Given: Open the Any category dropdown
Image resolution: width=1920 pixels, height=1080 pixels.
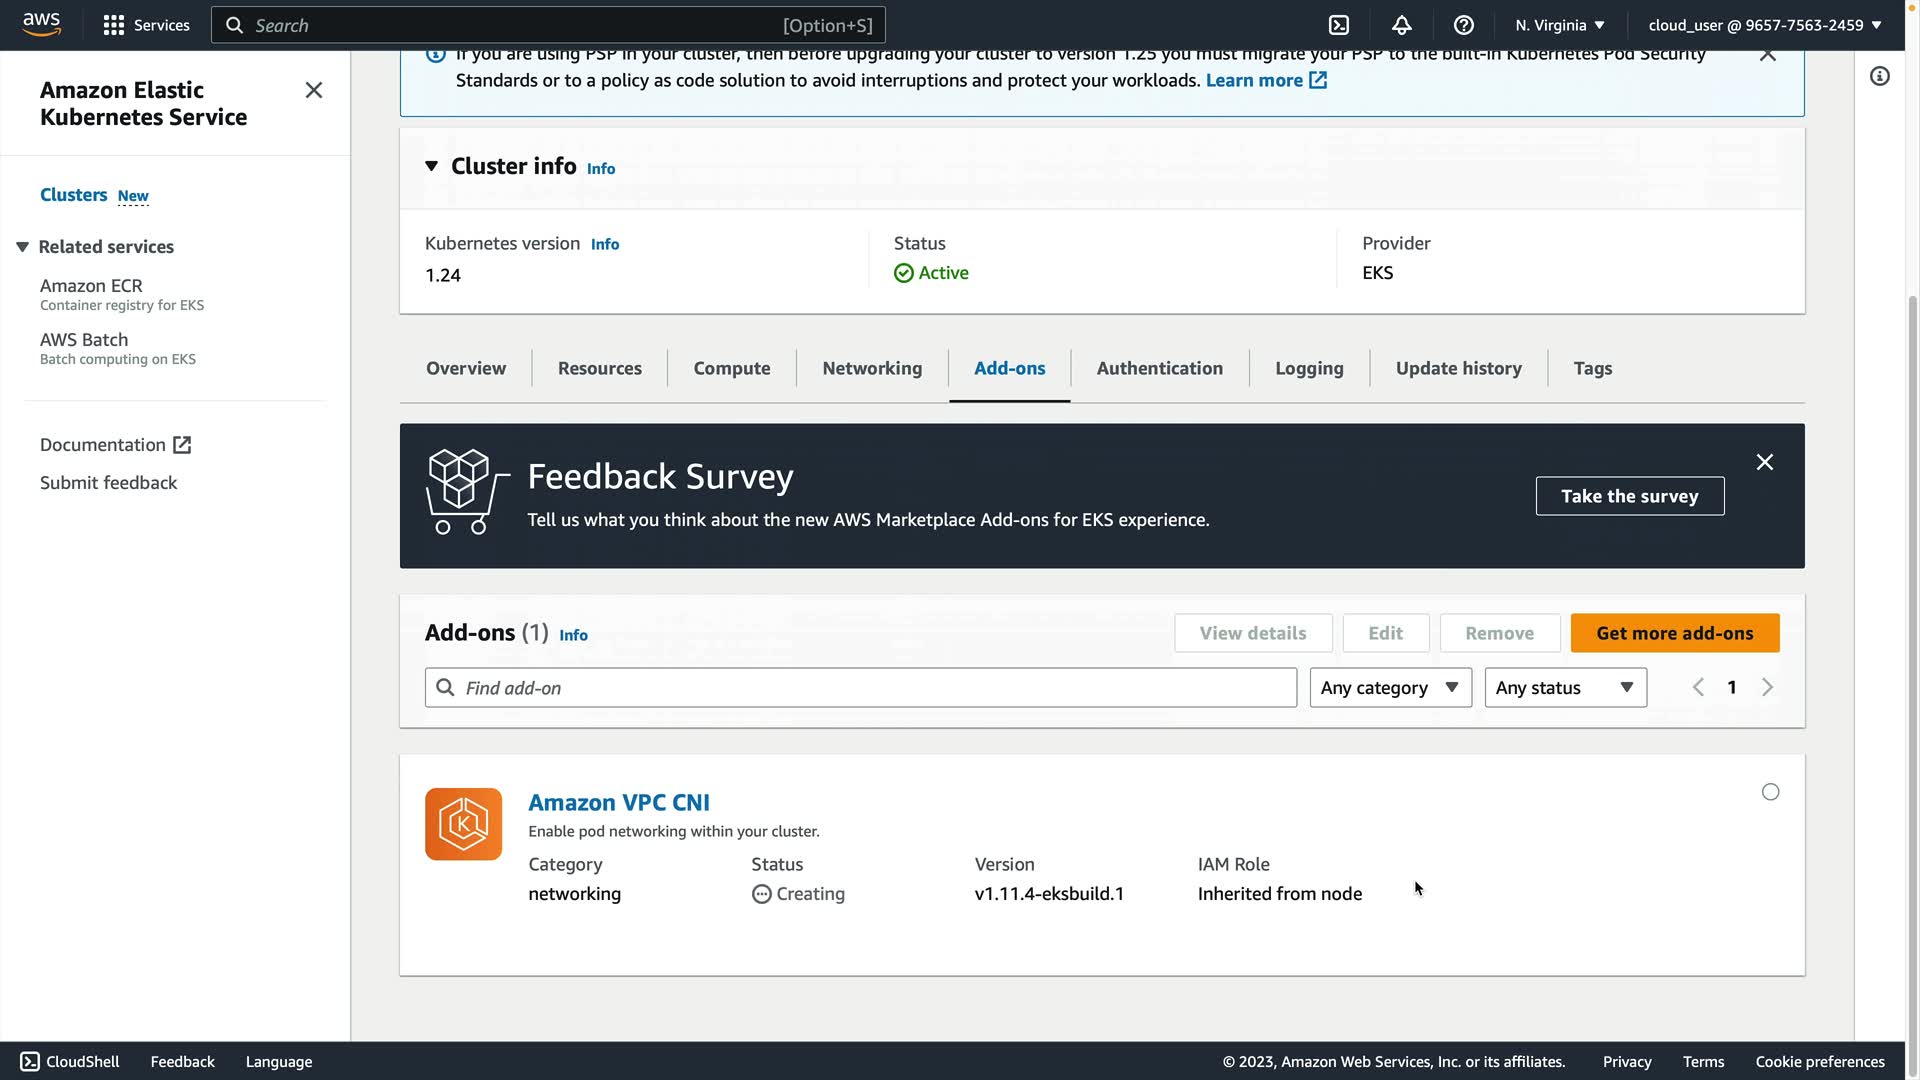Looking at the screenshot, I should pos(1390,688).
